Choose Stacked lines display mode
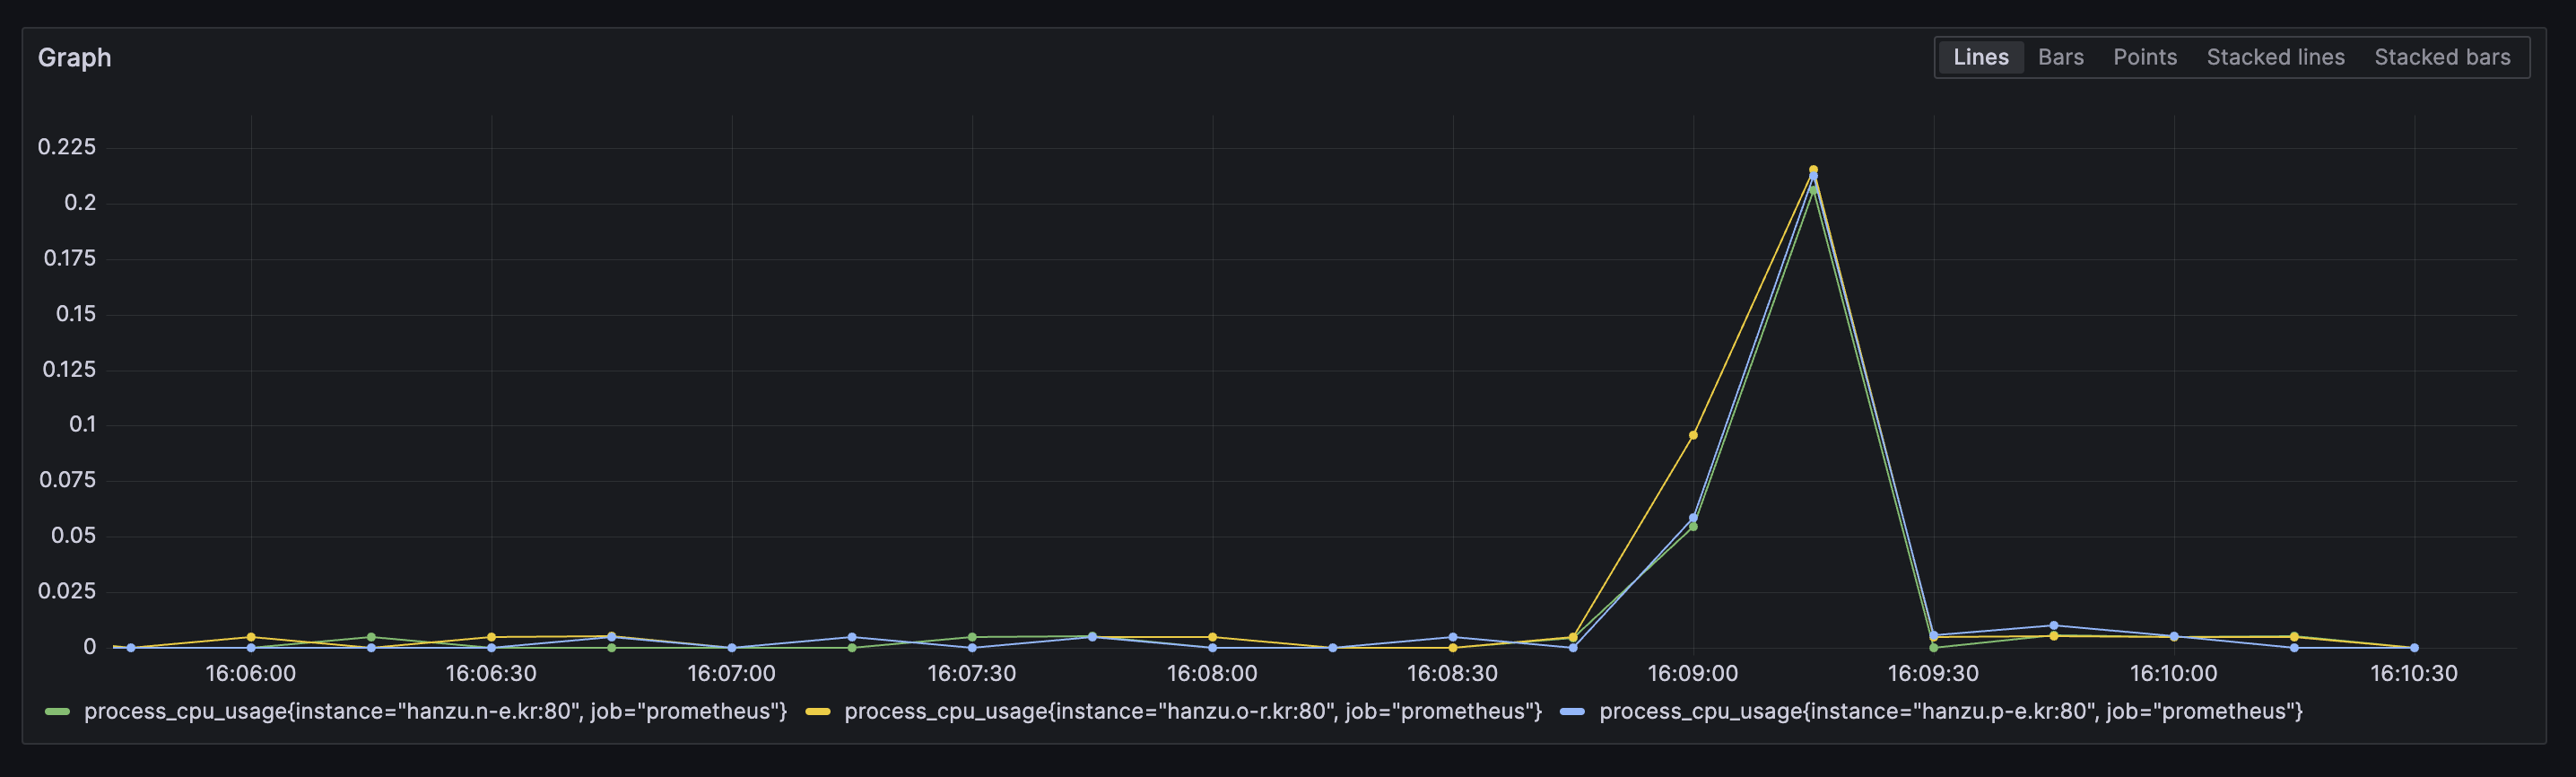The width and height of the screenshot is (2576, 777). (2275, 57)
